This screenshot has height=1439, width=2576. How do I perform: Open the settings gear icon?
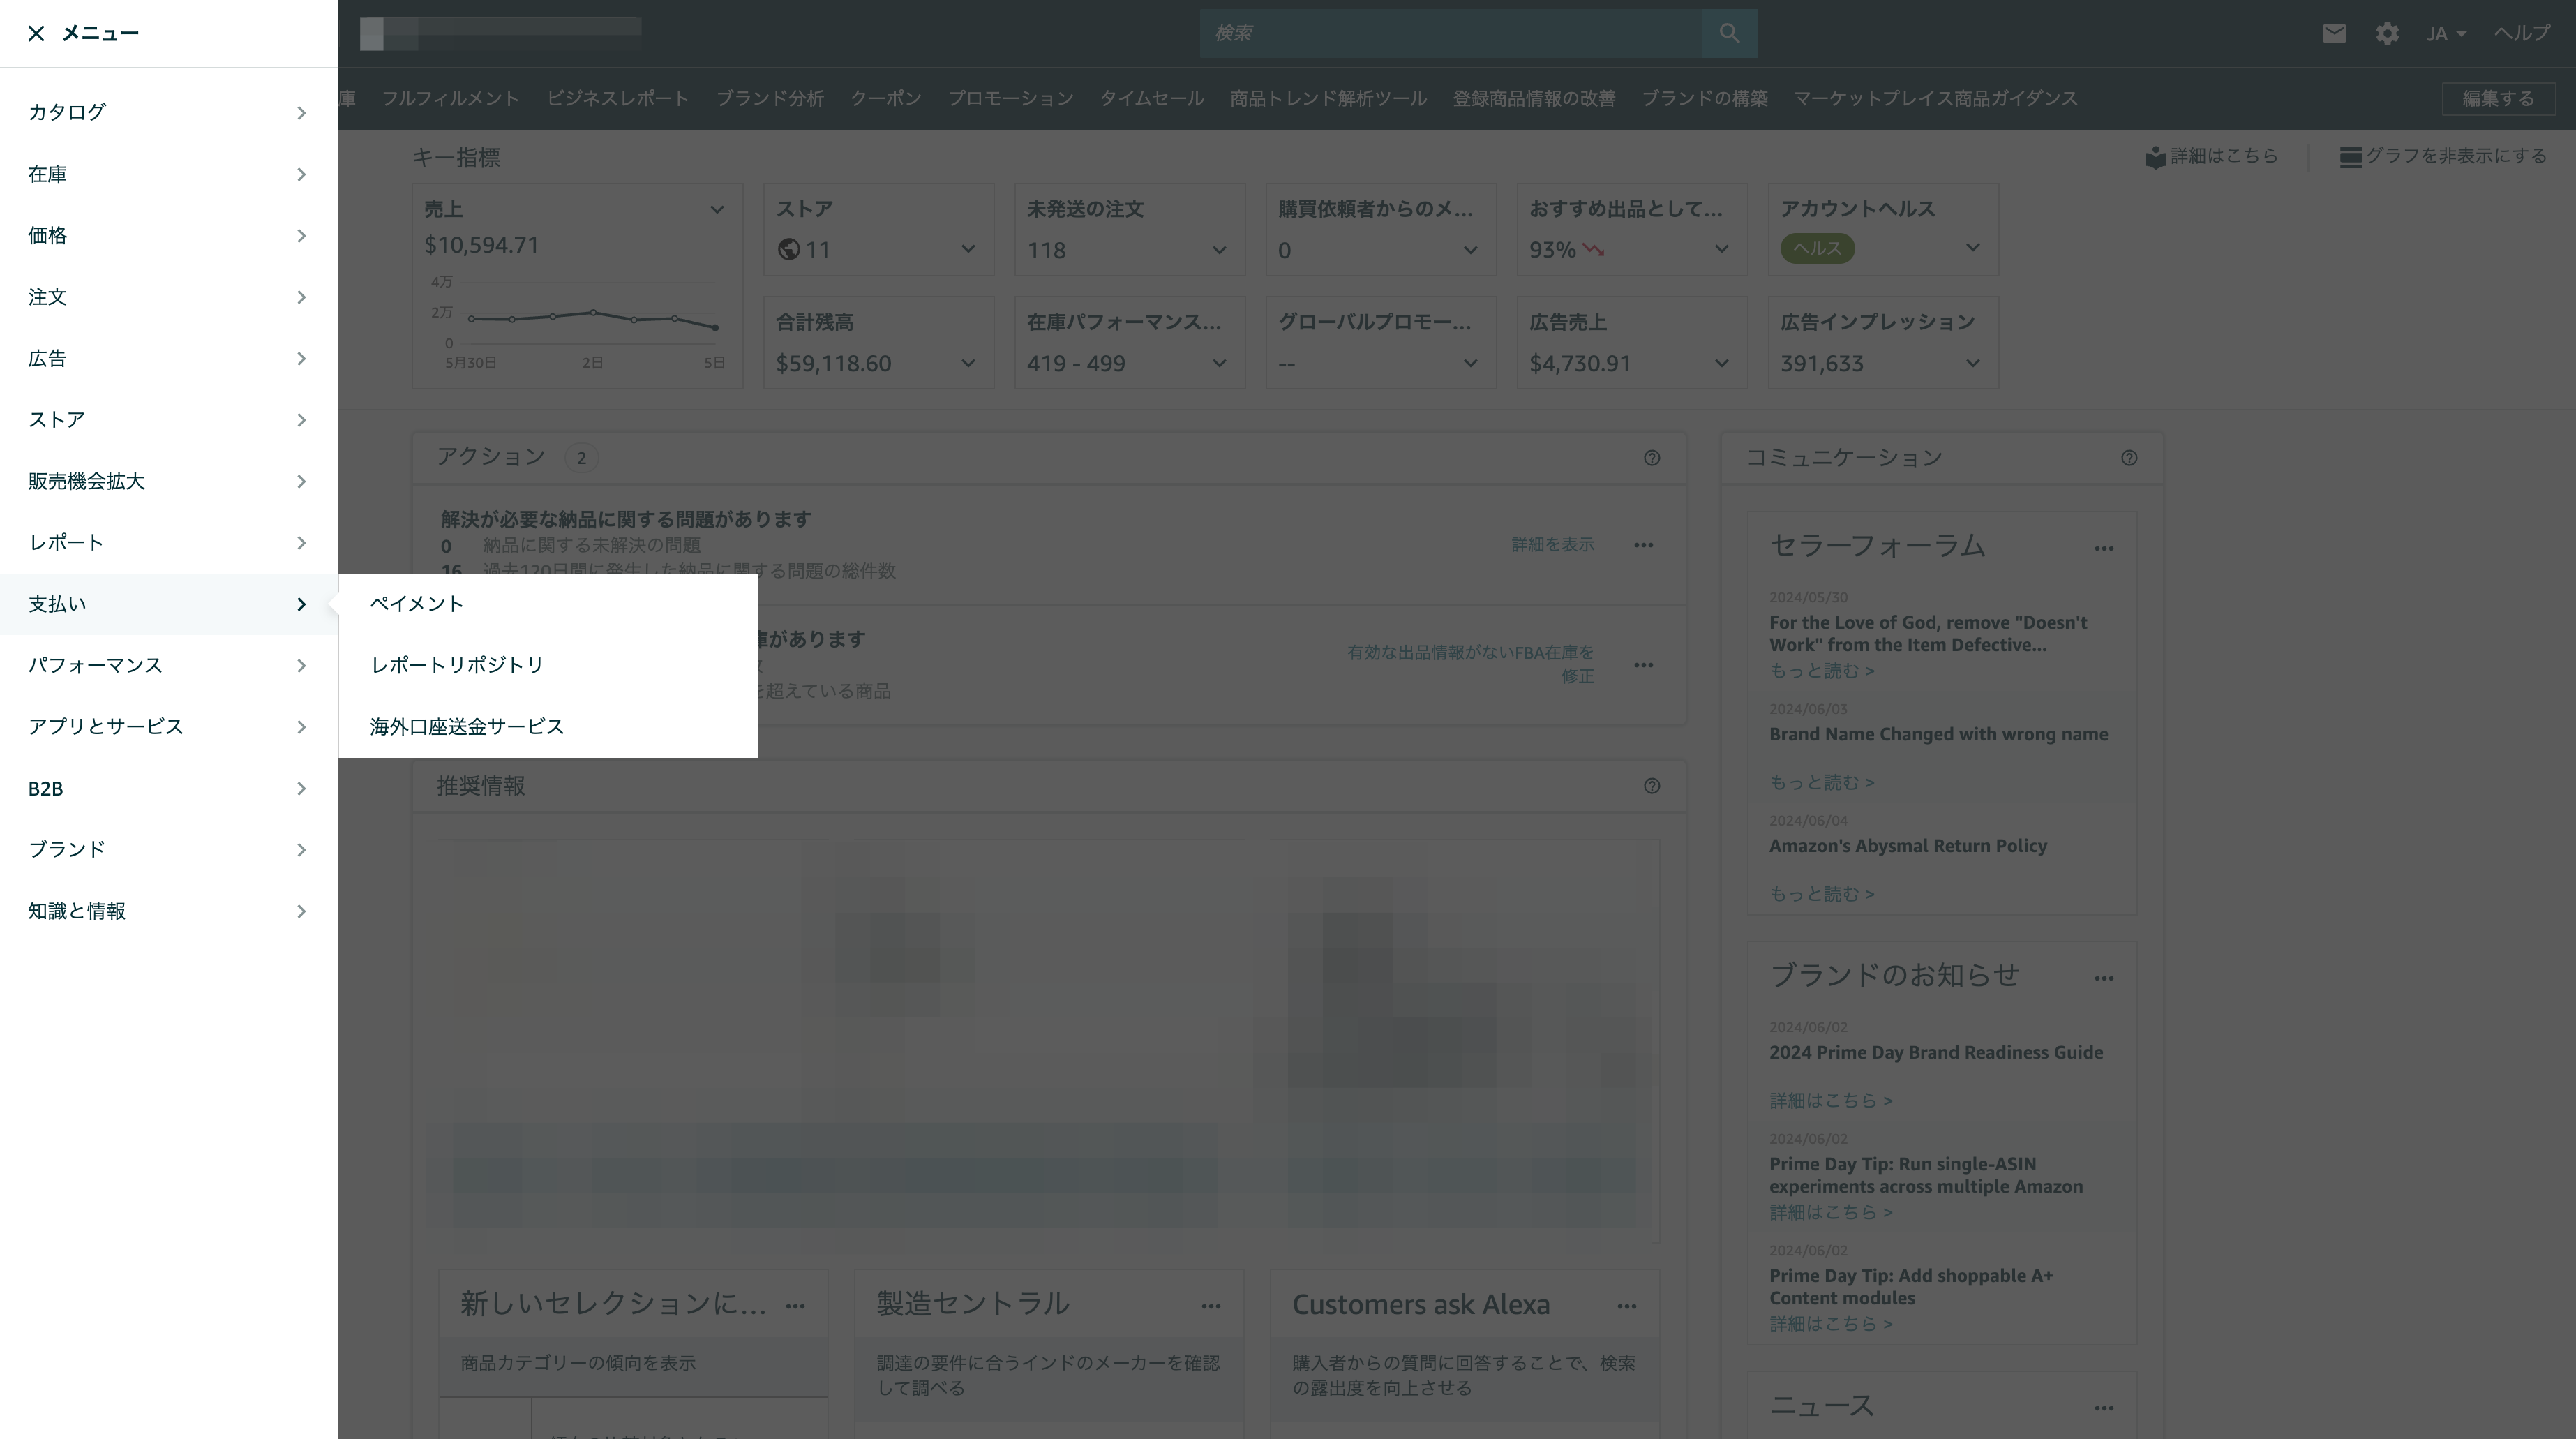coord(2387,33)
